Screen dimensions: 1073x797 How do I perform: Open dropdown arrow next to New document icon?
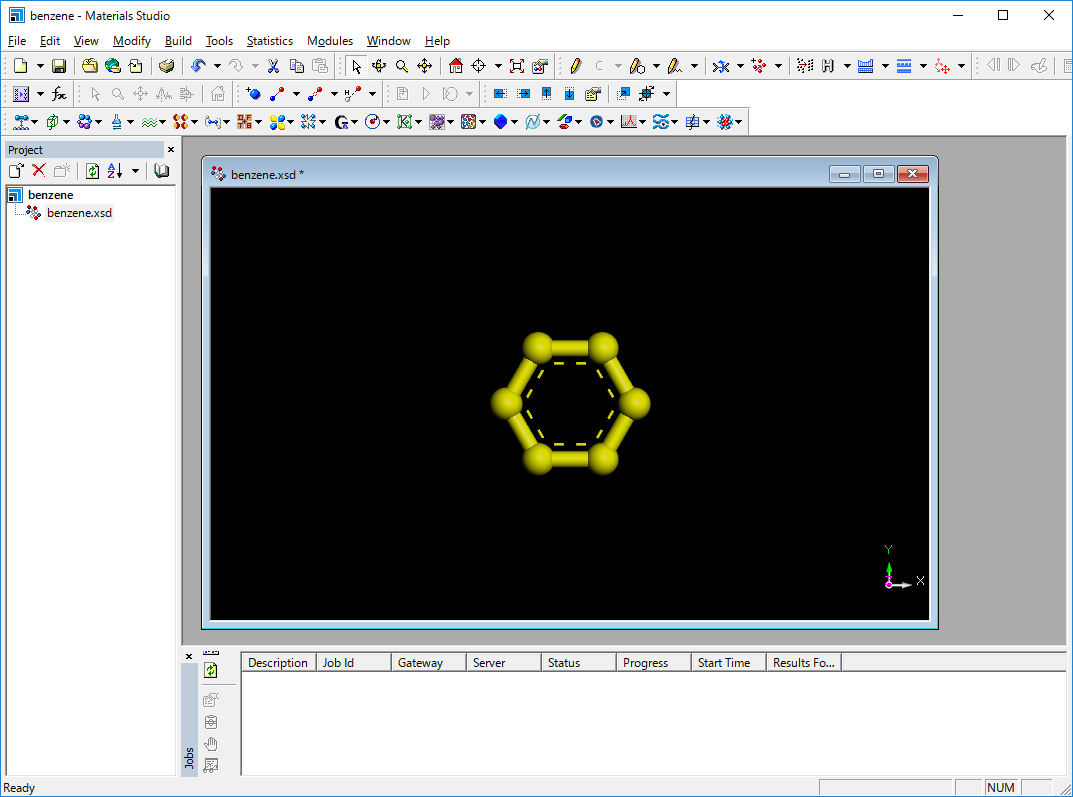pos(40,66)
